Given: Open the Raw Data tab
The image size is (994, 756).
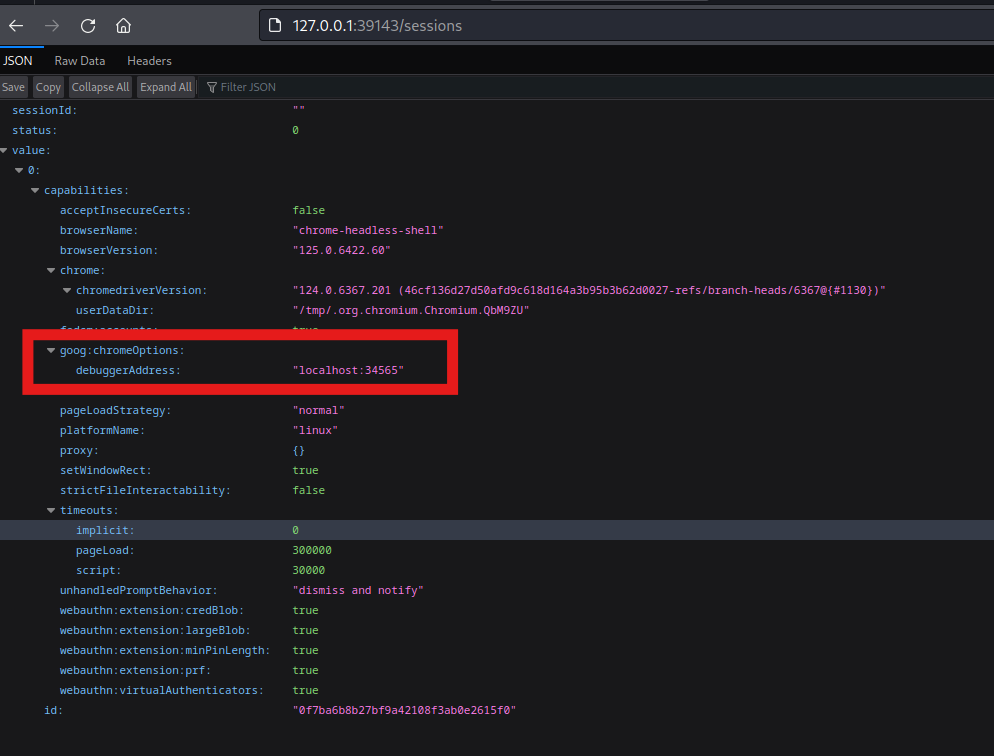Looking at the screenshot, I should [80, 61].
